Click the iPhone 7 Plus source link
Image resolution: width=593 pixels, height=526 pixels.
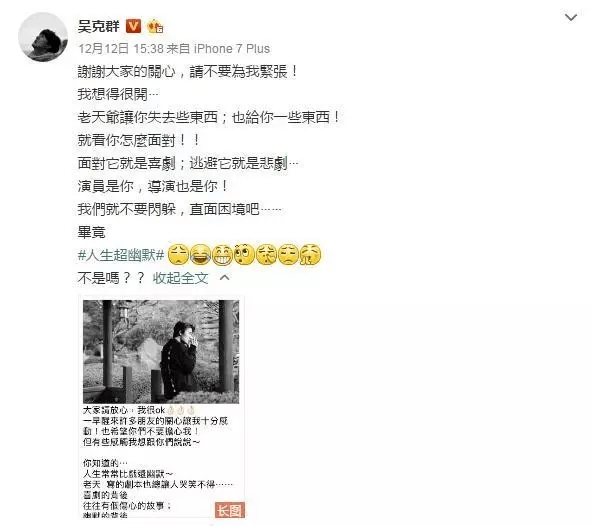(232, 48)
